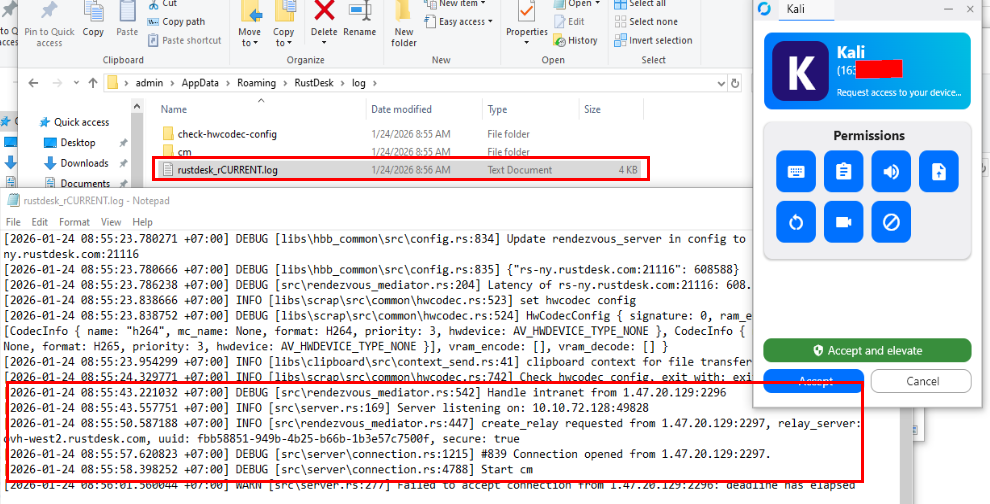This screenshot has width=990, height=504.
Task: Open the Move to dropdown
Action: (249, 37)
